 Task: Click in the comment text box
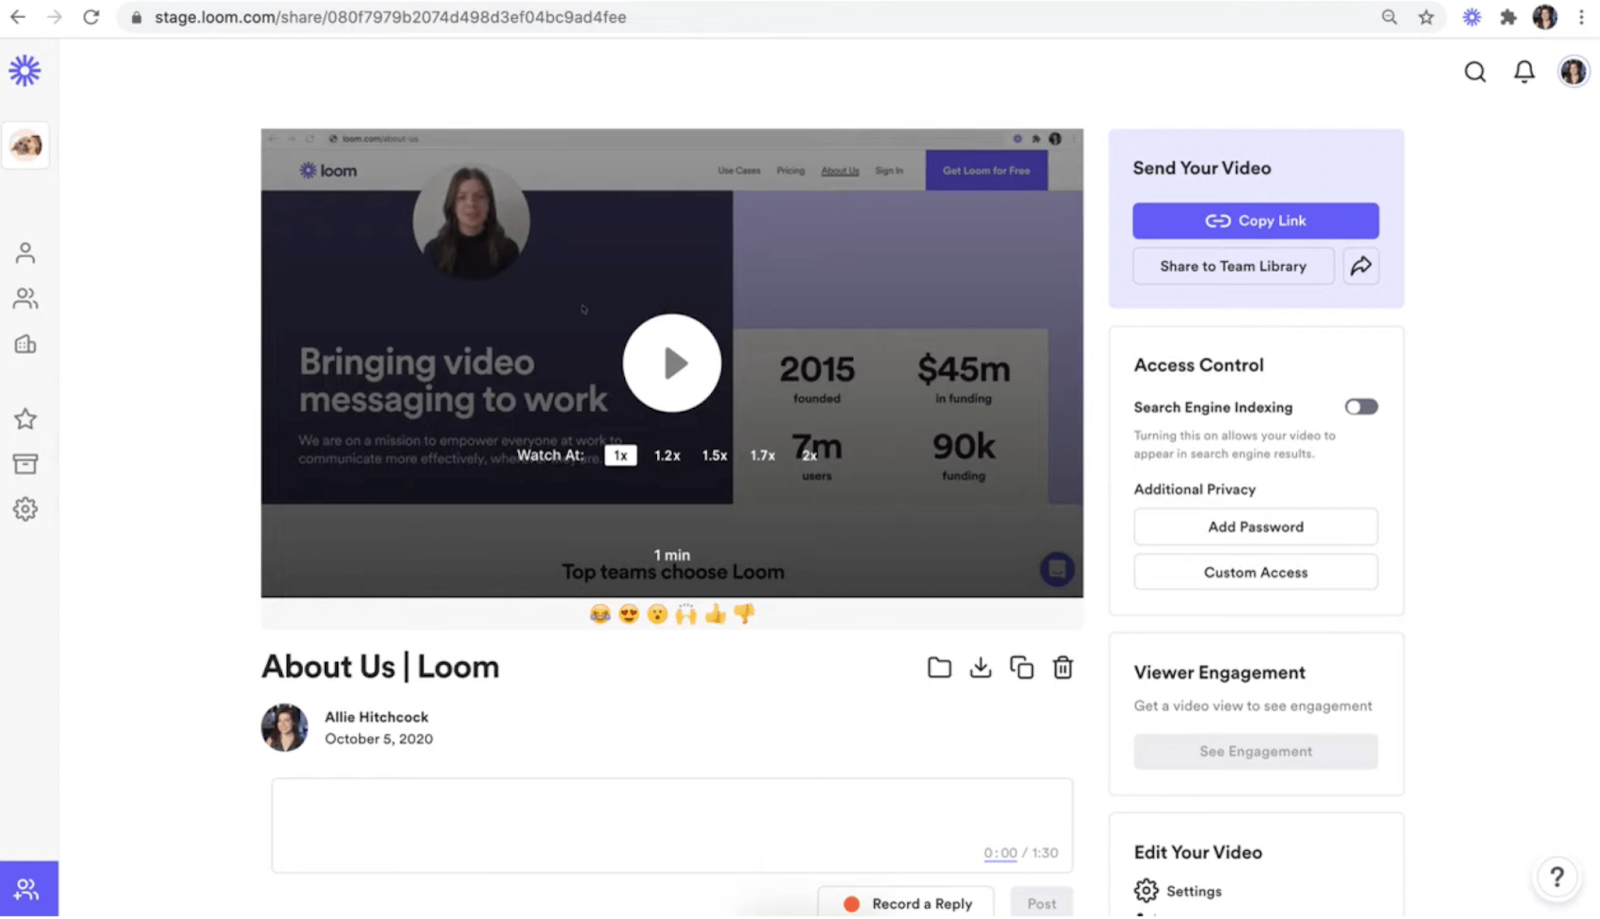click(x=672, y=825)
